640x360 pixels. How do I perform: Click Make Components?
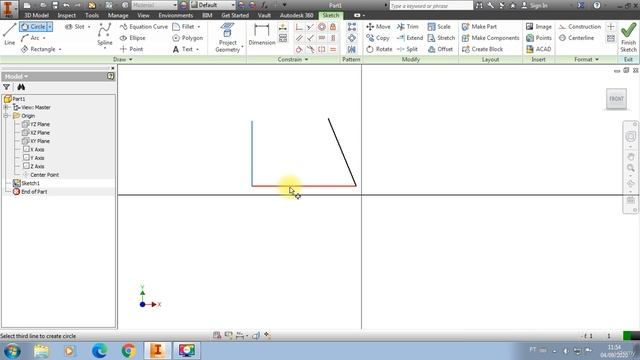(491, 38)
